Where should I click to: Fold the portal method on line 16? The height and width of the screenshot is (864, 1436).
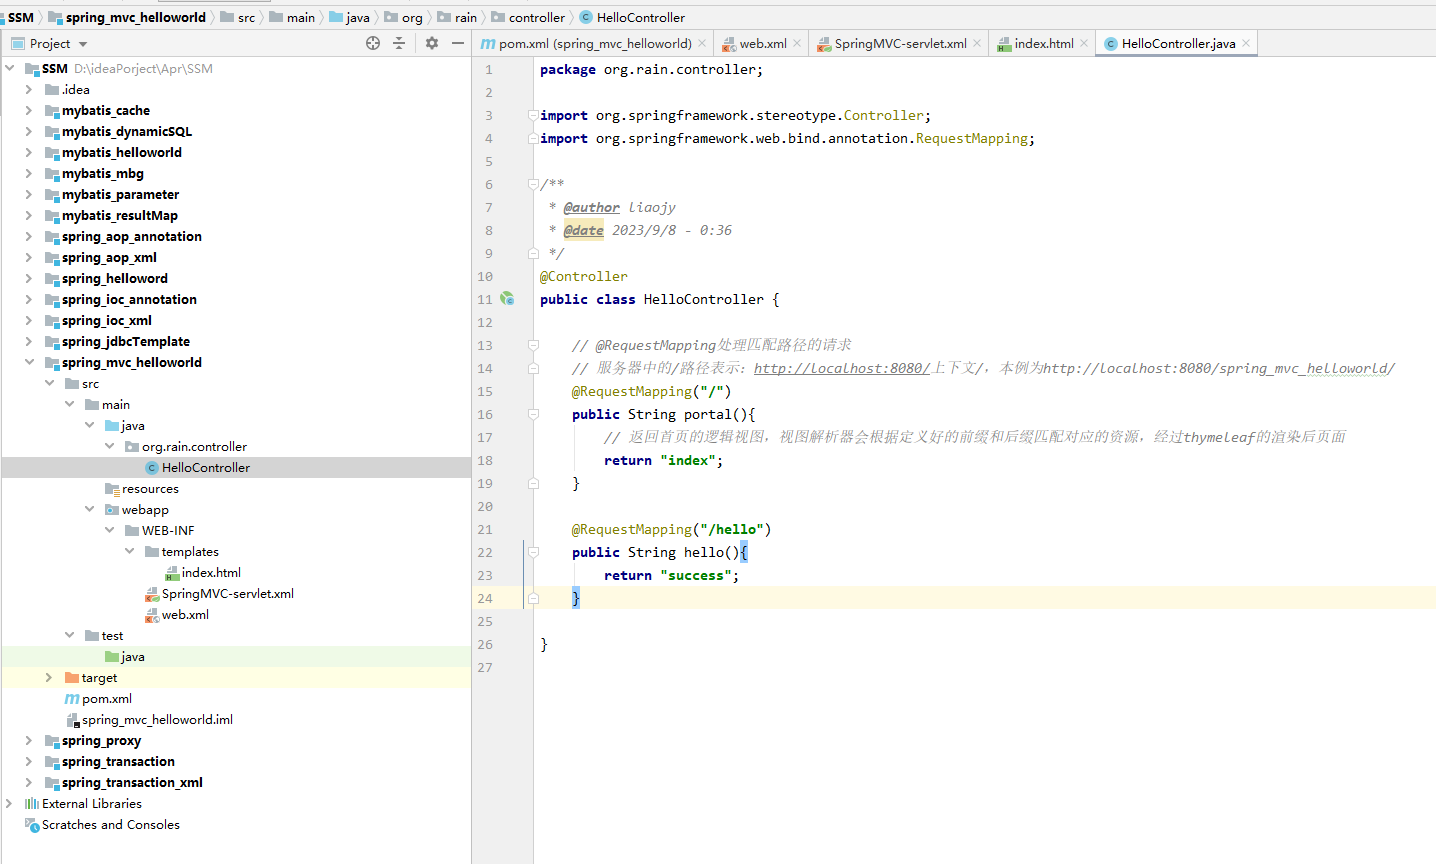(x=533, y=414)
